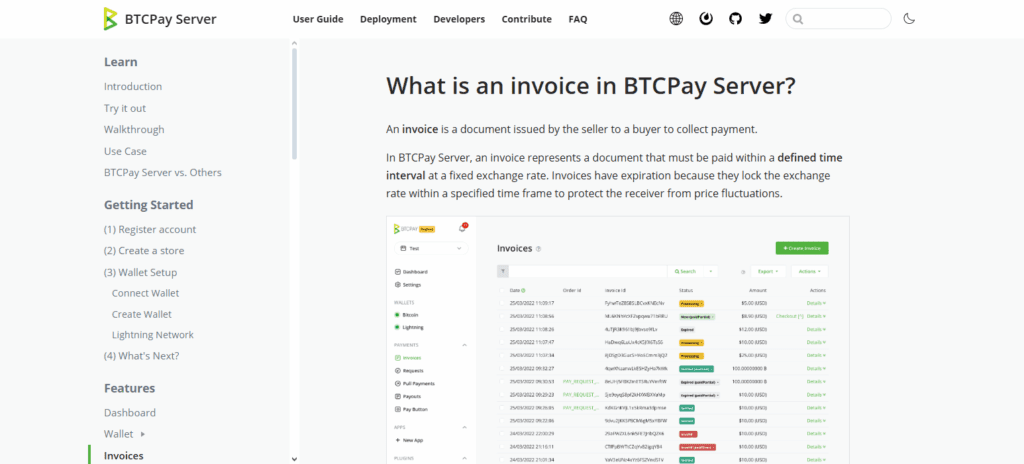Click the magnifier icon in search box
Screen dimensions: 1024x464
pyautogui.click(x=799, y=19)
